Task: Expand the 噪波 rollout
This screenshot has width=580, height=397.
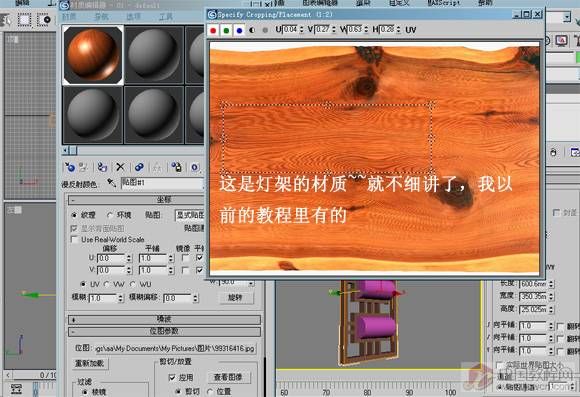Action: (x=165, y=319)
